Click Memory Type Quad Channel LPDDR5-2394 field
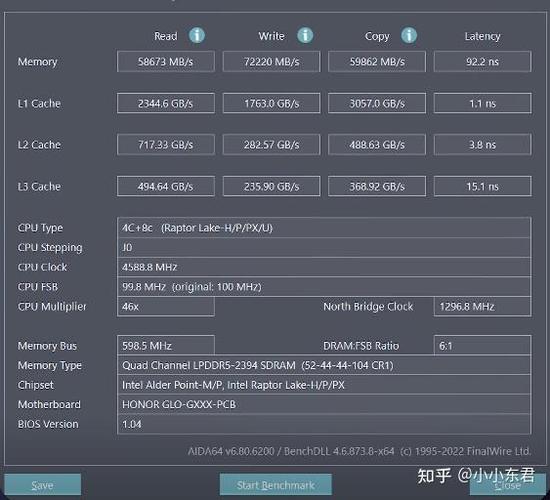The width and height of the screenshot is (550, 500). point(324,365)
